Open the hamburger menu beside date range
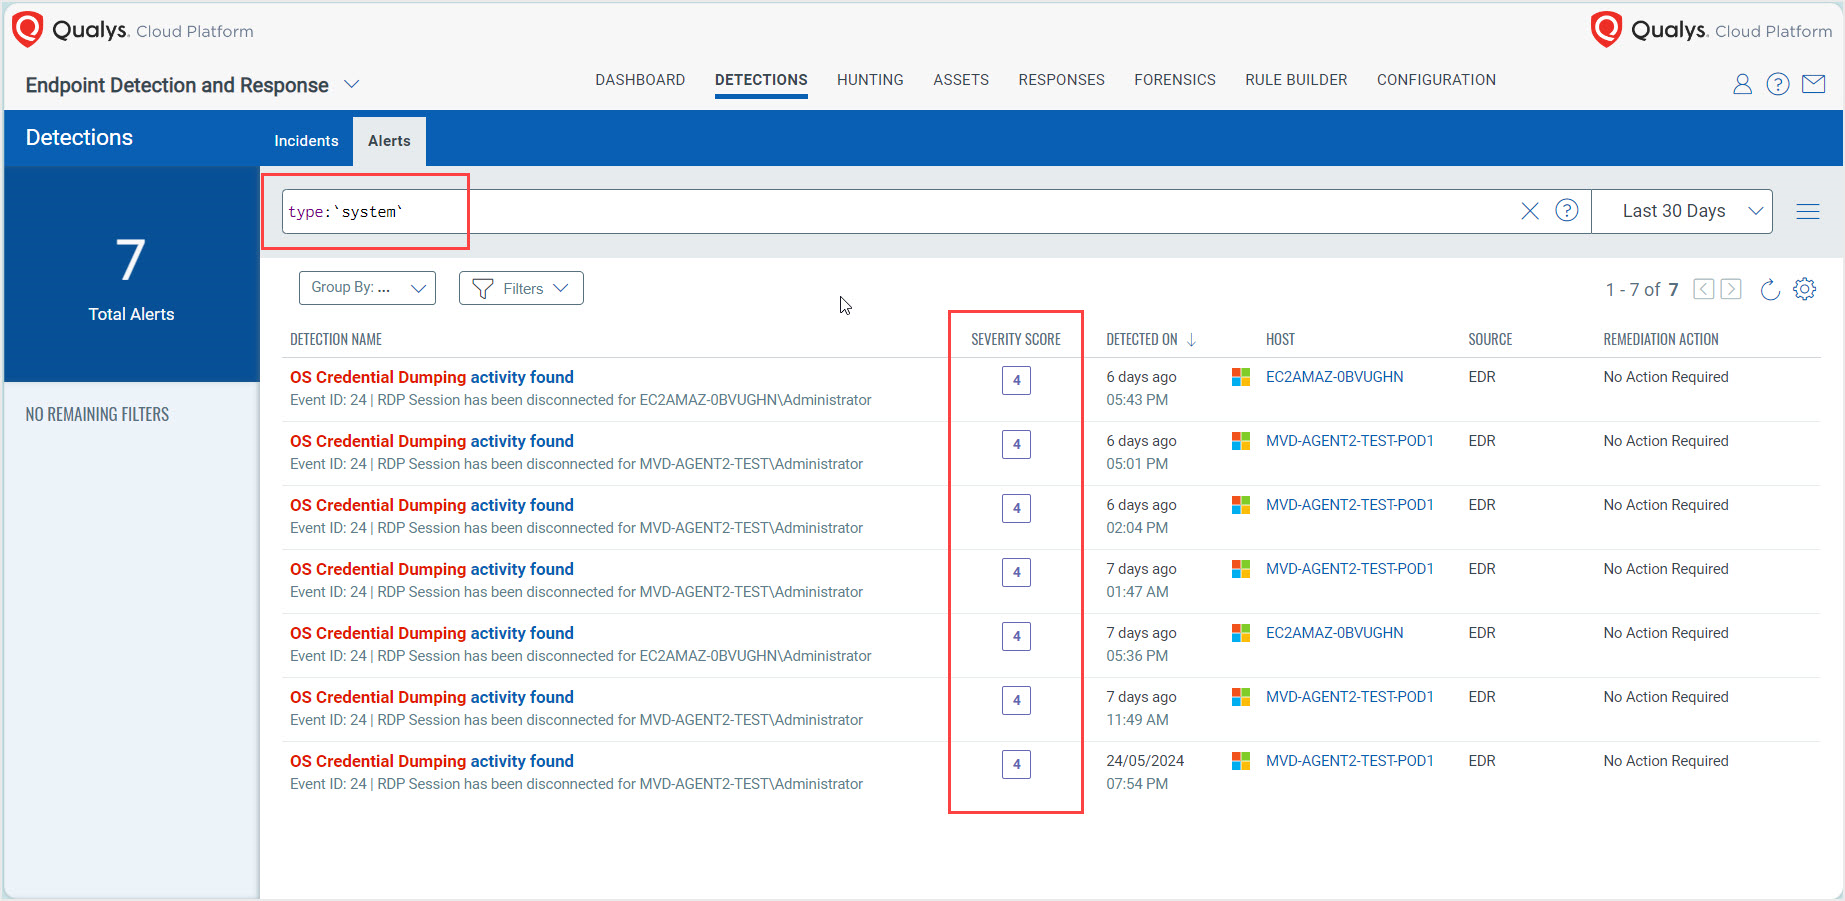The height and width of the screenshot is (901, 1845). (1807, 211)
